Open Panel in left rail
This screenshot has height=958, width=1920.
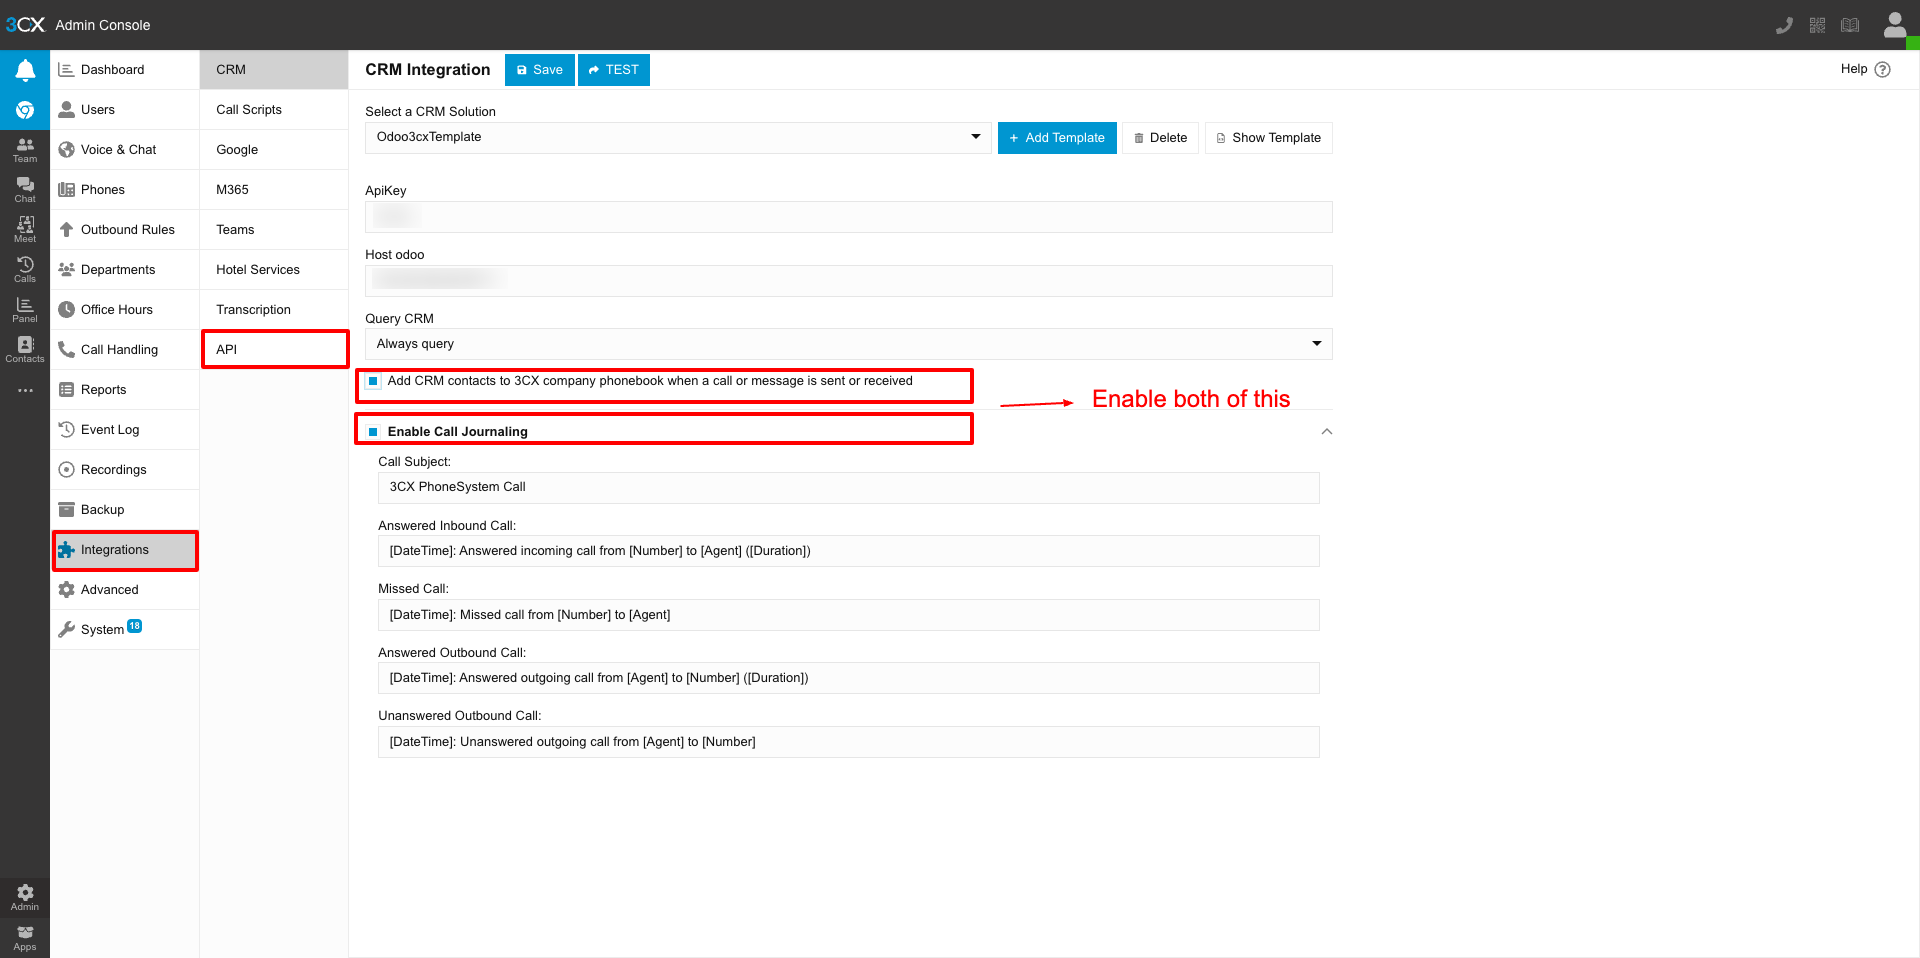pyautogui.click(x=25, y=310)
